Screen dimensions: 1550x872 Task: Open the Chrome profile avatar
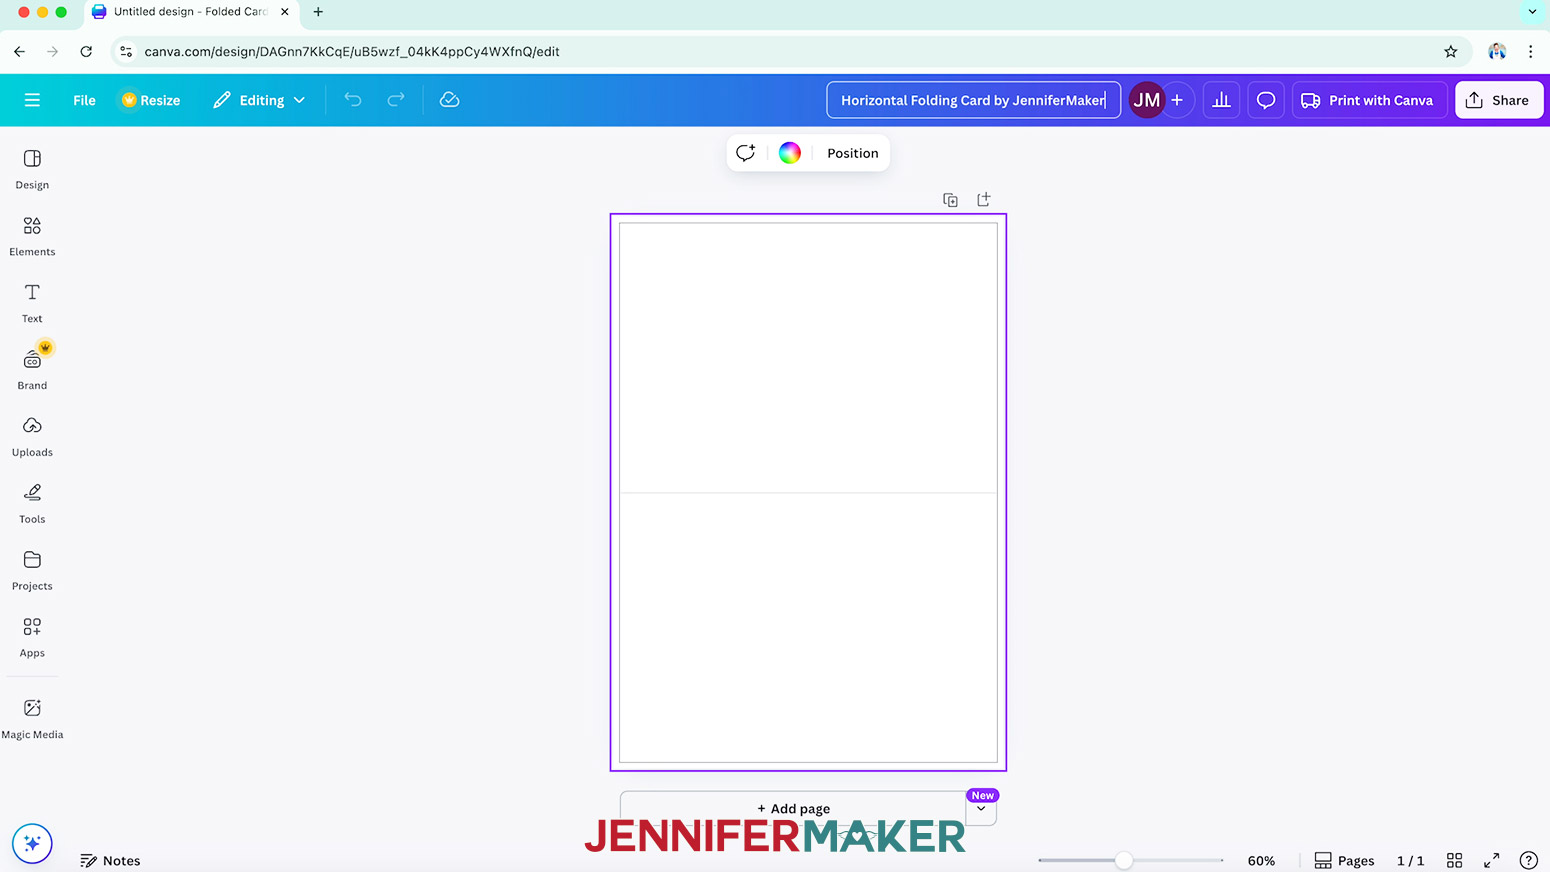click(x=1497, y=51)
